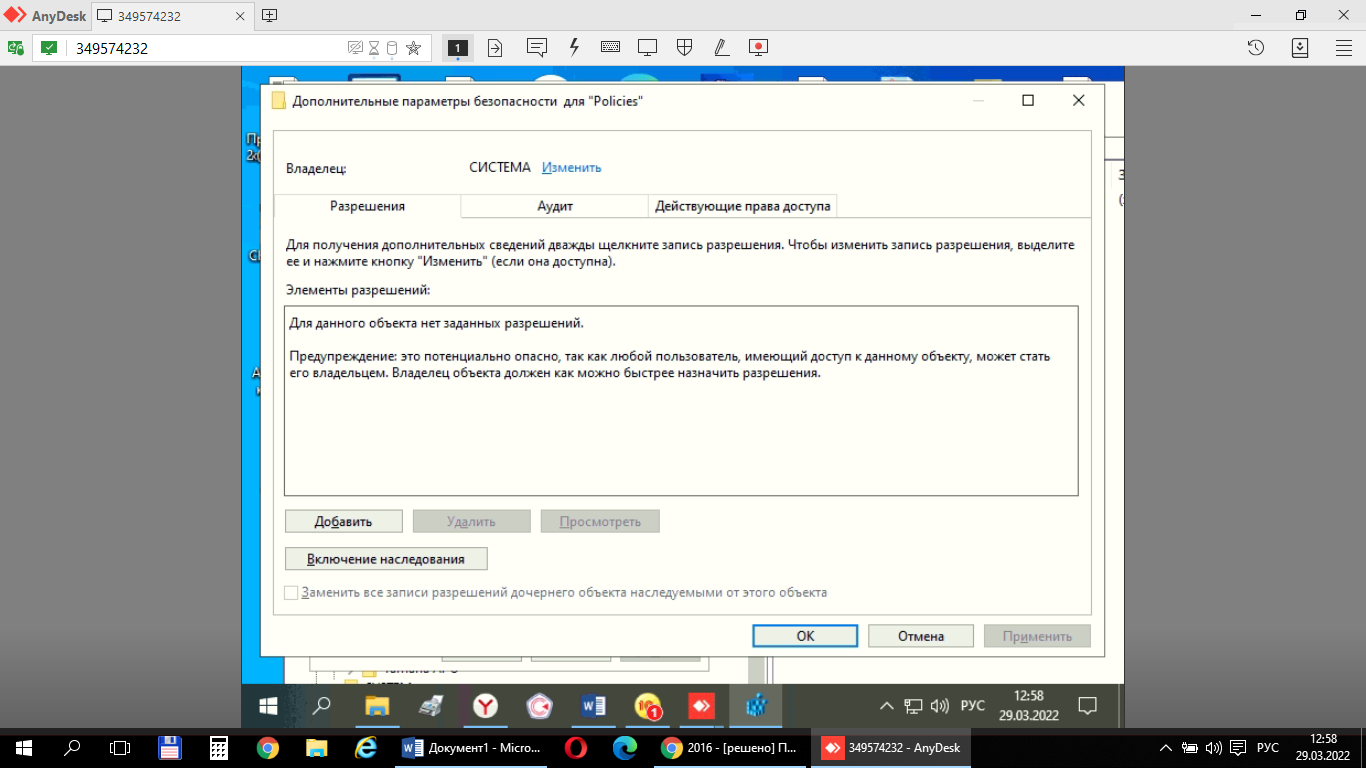The width and height of the screenshot is (1366, 768).
Task: Open Task View on local taskbar
Action: point(120,747)
